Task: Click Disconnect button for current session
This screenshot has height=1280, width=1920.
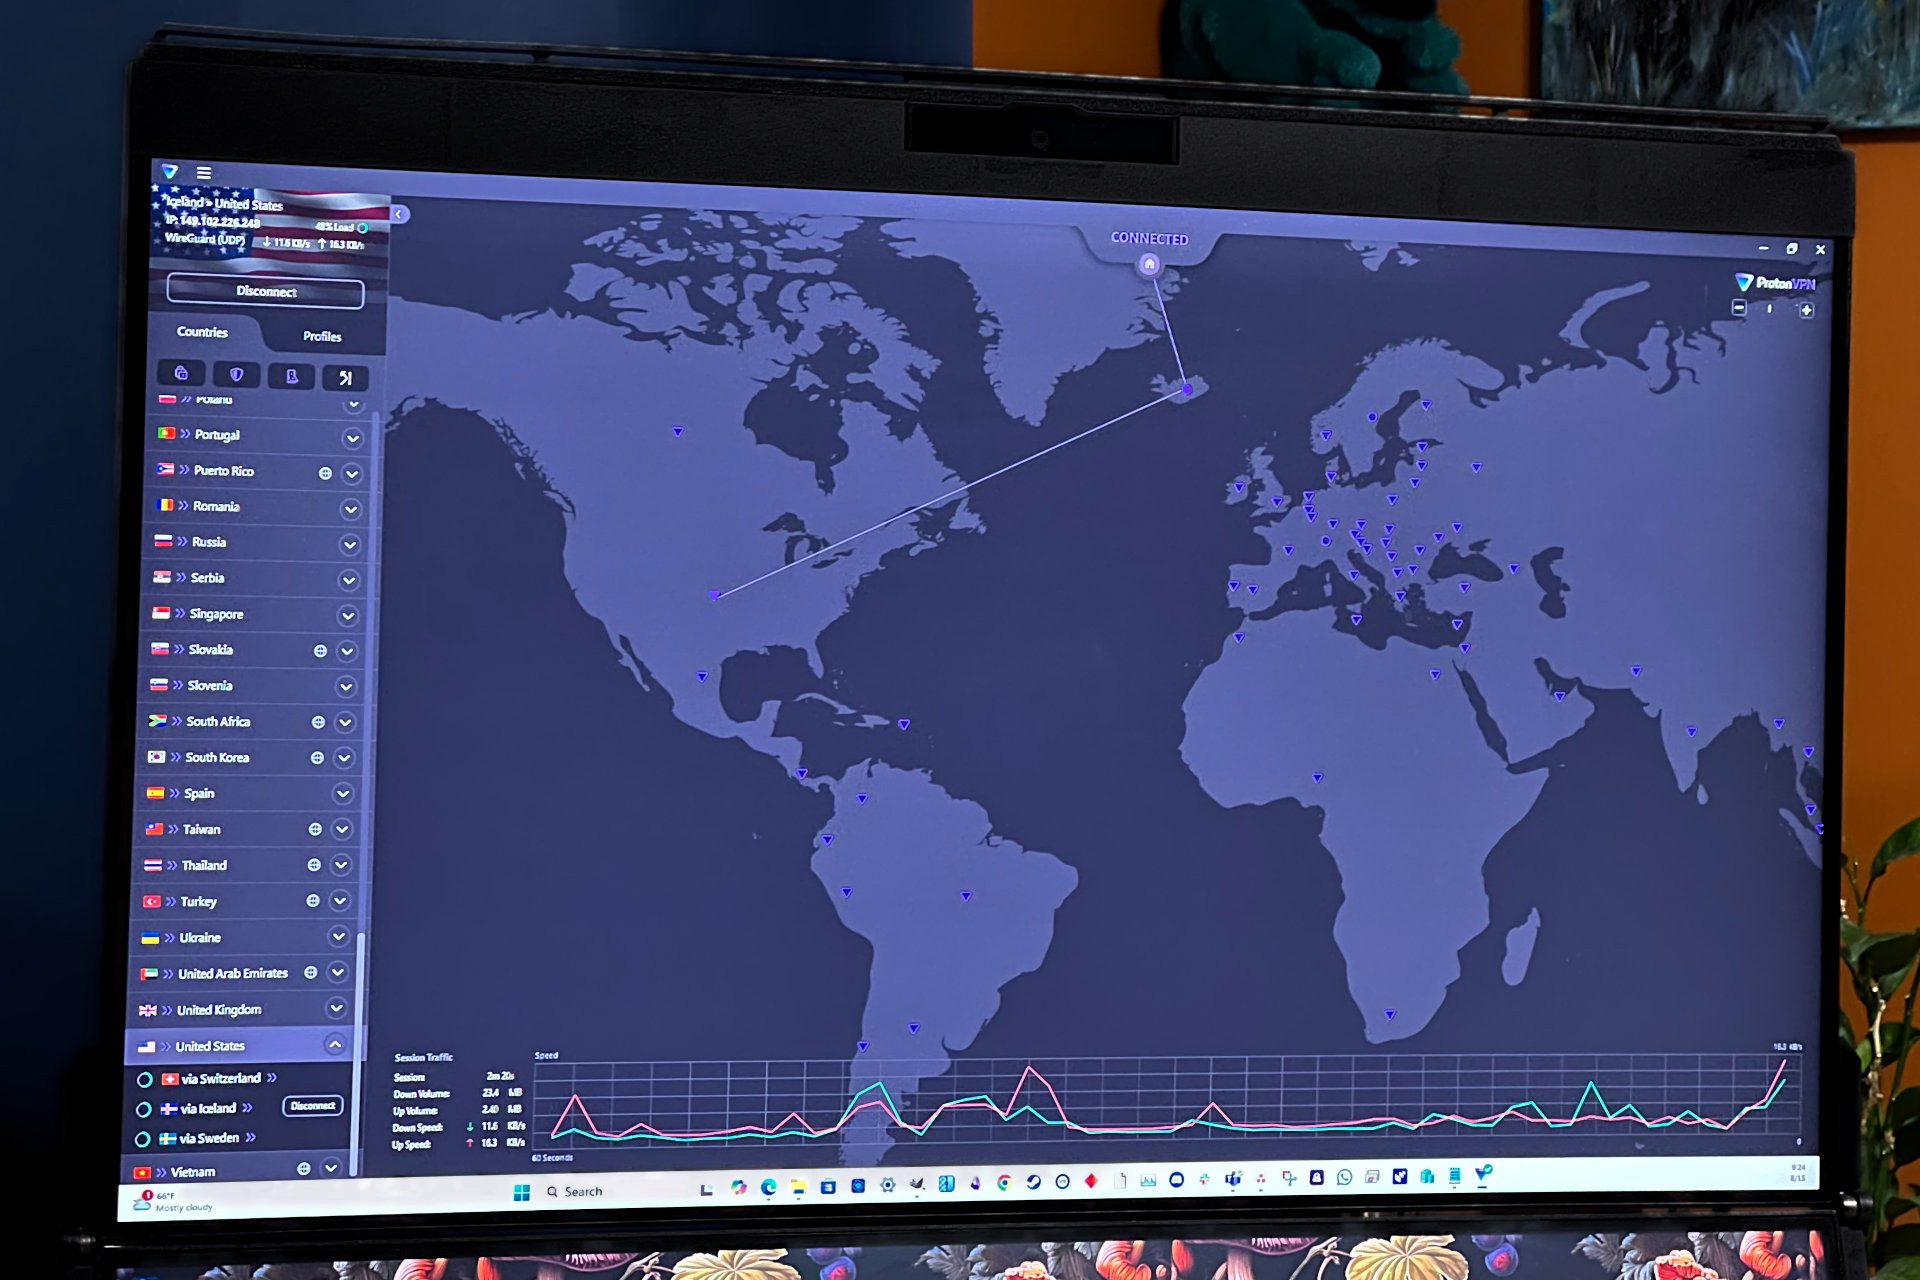Action: click(266, 290)
